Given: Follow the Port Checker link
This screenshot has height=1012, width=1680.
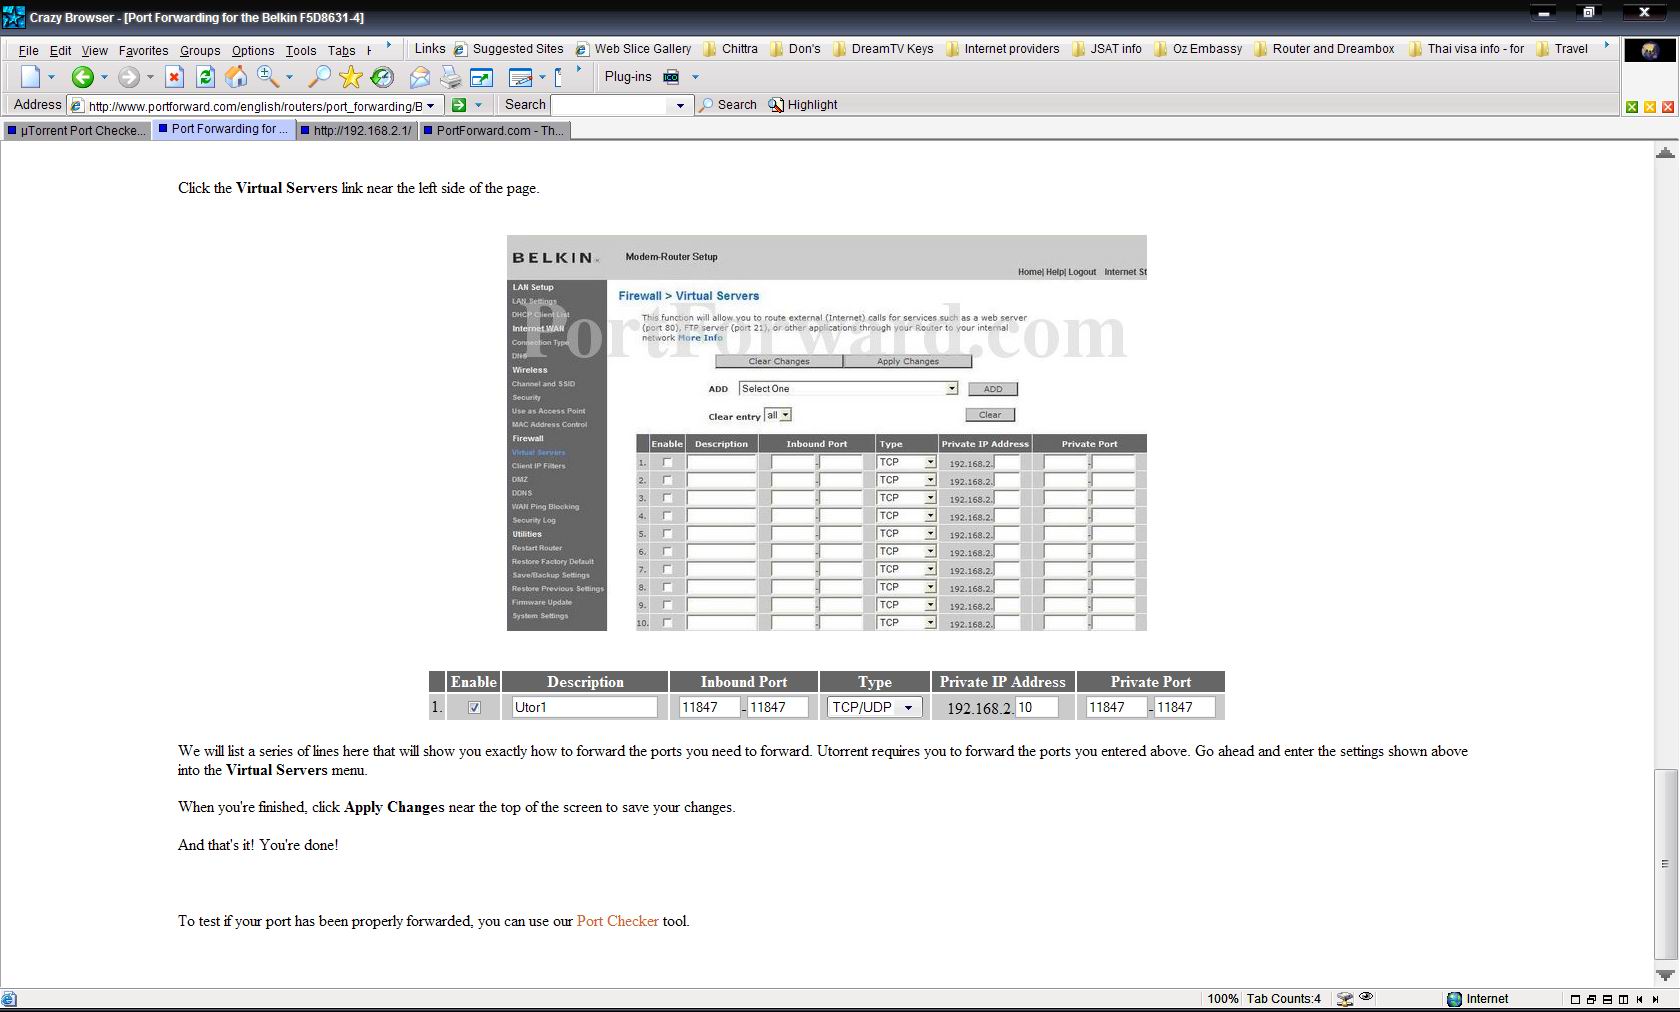Looking at the screenshot, I should point(618,921).
